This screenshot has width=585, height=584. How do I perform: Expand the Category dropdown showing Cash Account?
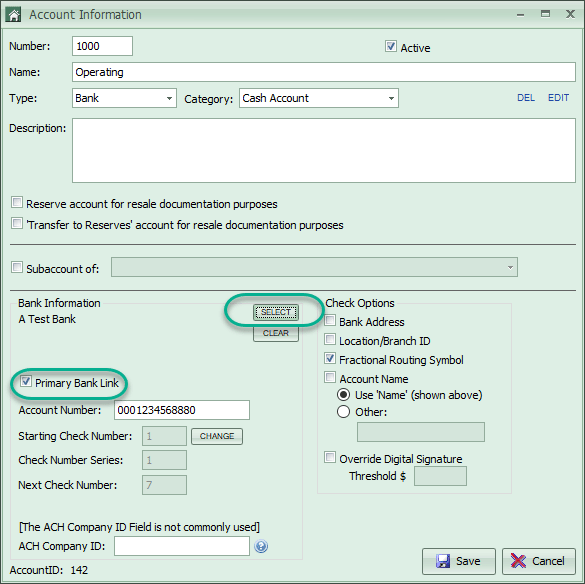pos(319,98)
